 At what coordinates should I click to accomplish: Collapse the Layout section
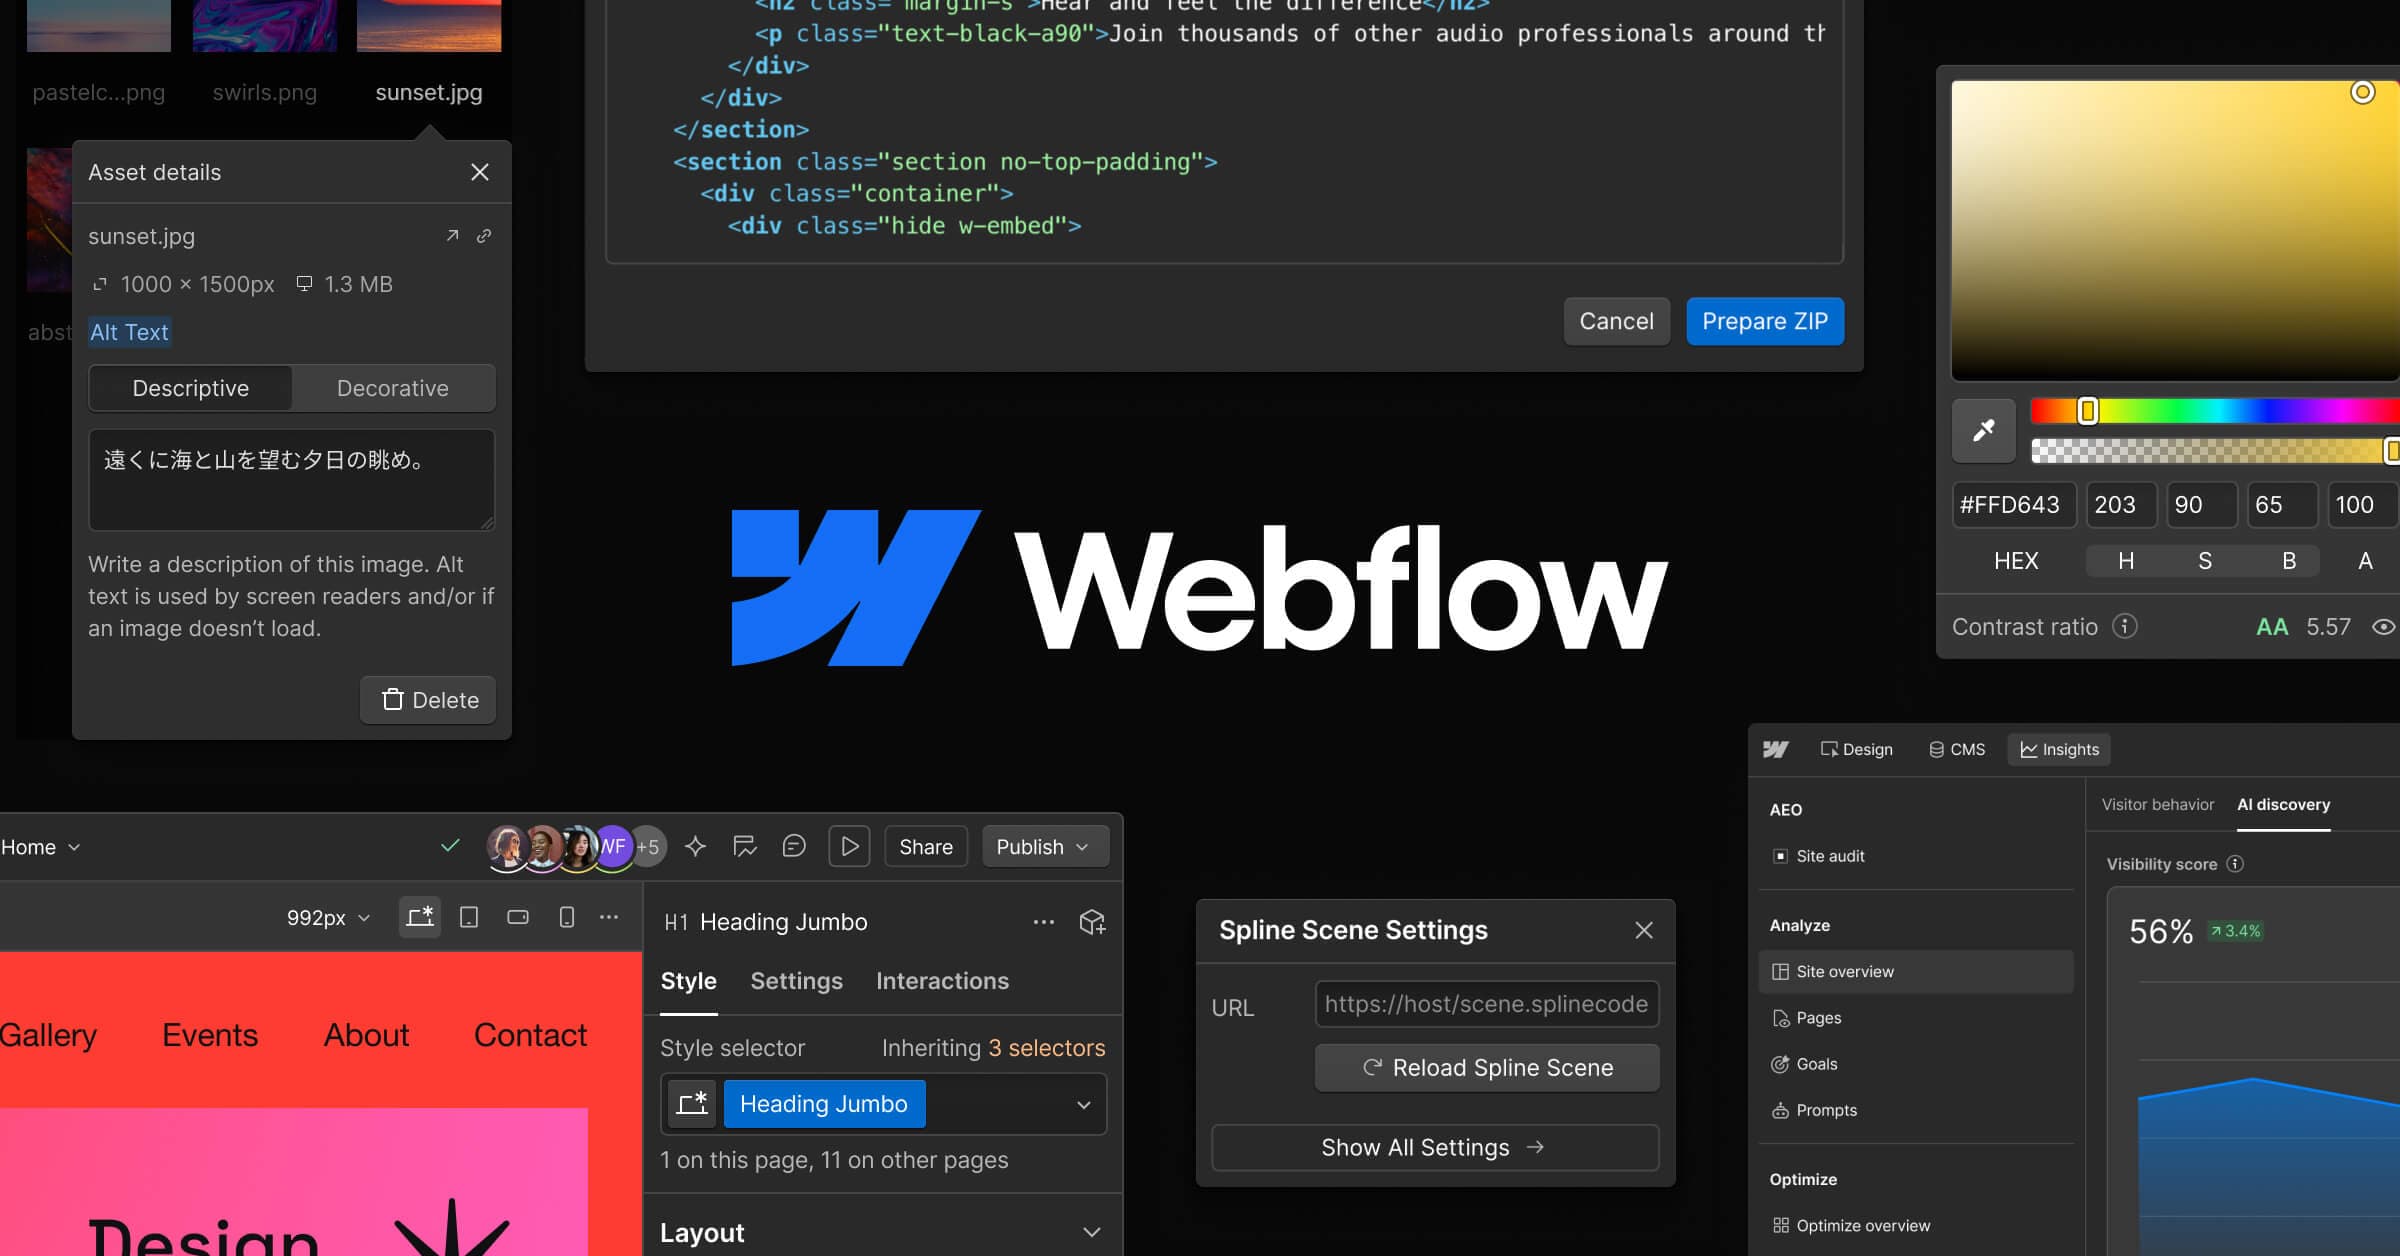(x=1092, y=1233)
